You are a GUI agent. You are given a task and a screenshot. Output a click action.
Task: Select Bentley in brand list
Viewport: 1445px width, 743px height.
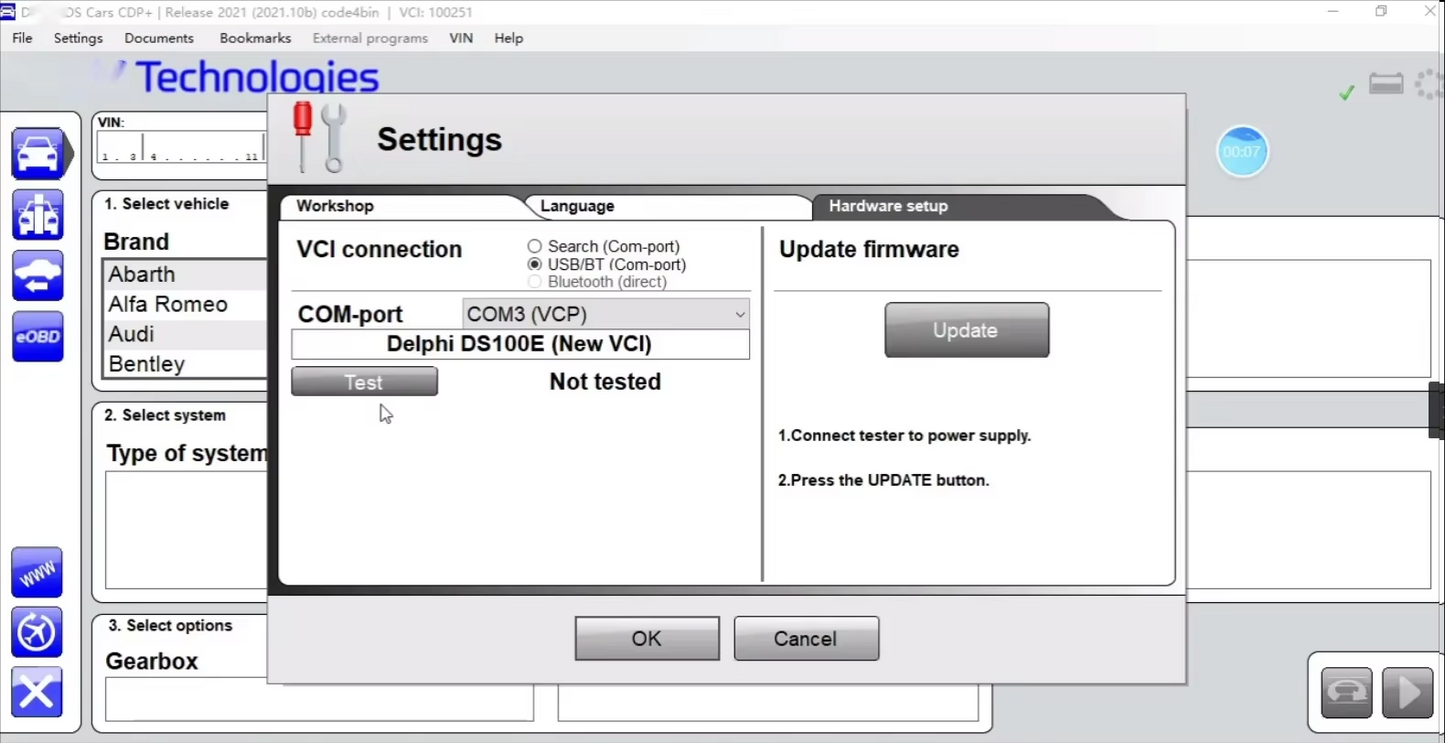click(x=185, y=364)
